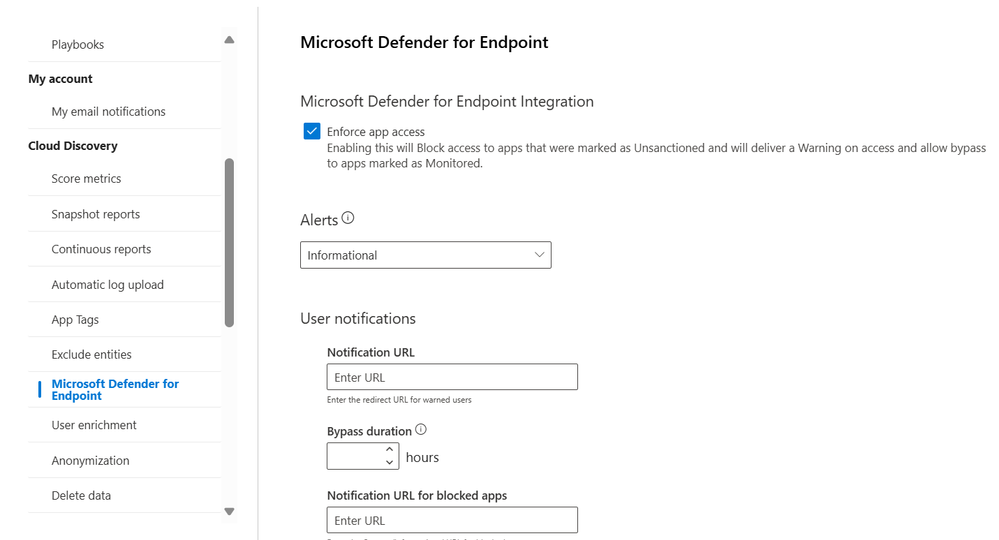Open My email notifications
Screen dimensions: 999x540
tap(108, 111)
